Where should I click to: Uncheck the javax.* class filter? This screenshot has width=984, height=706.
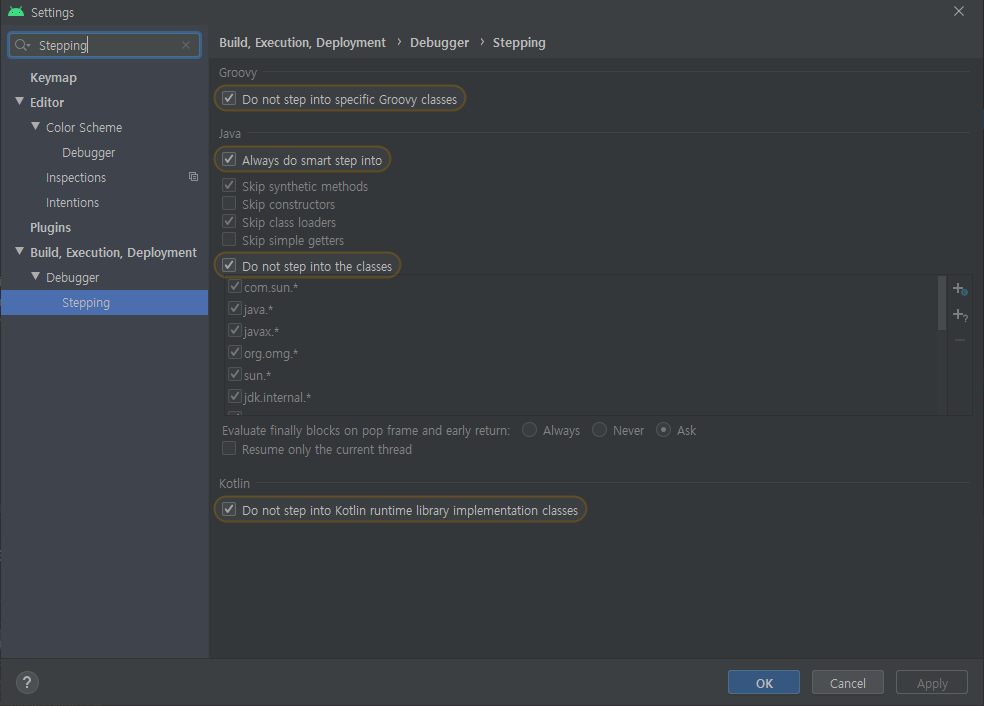point(235,331)
